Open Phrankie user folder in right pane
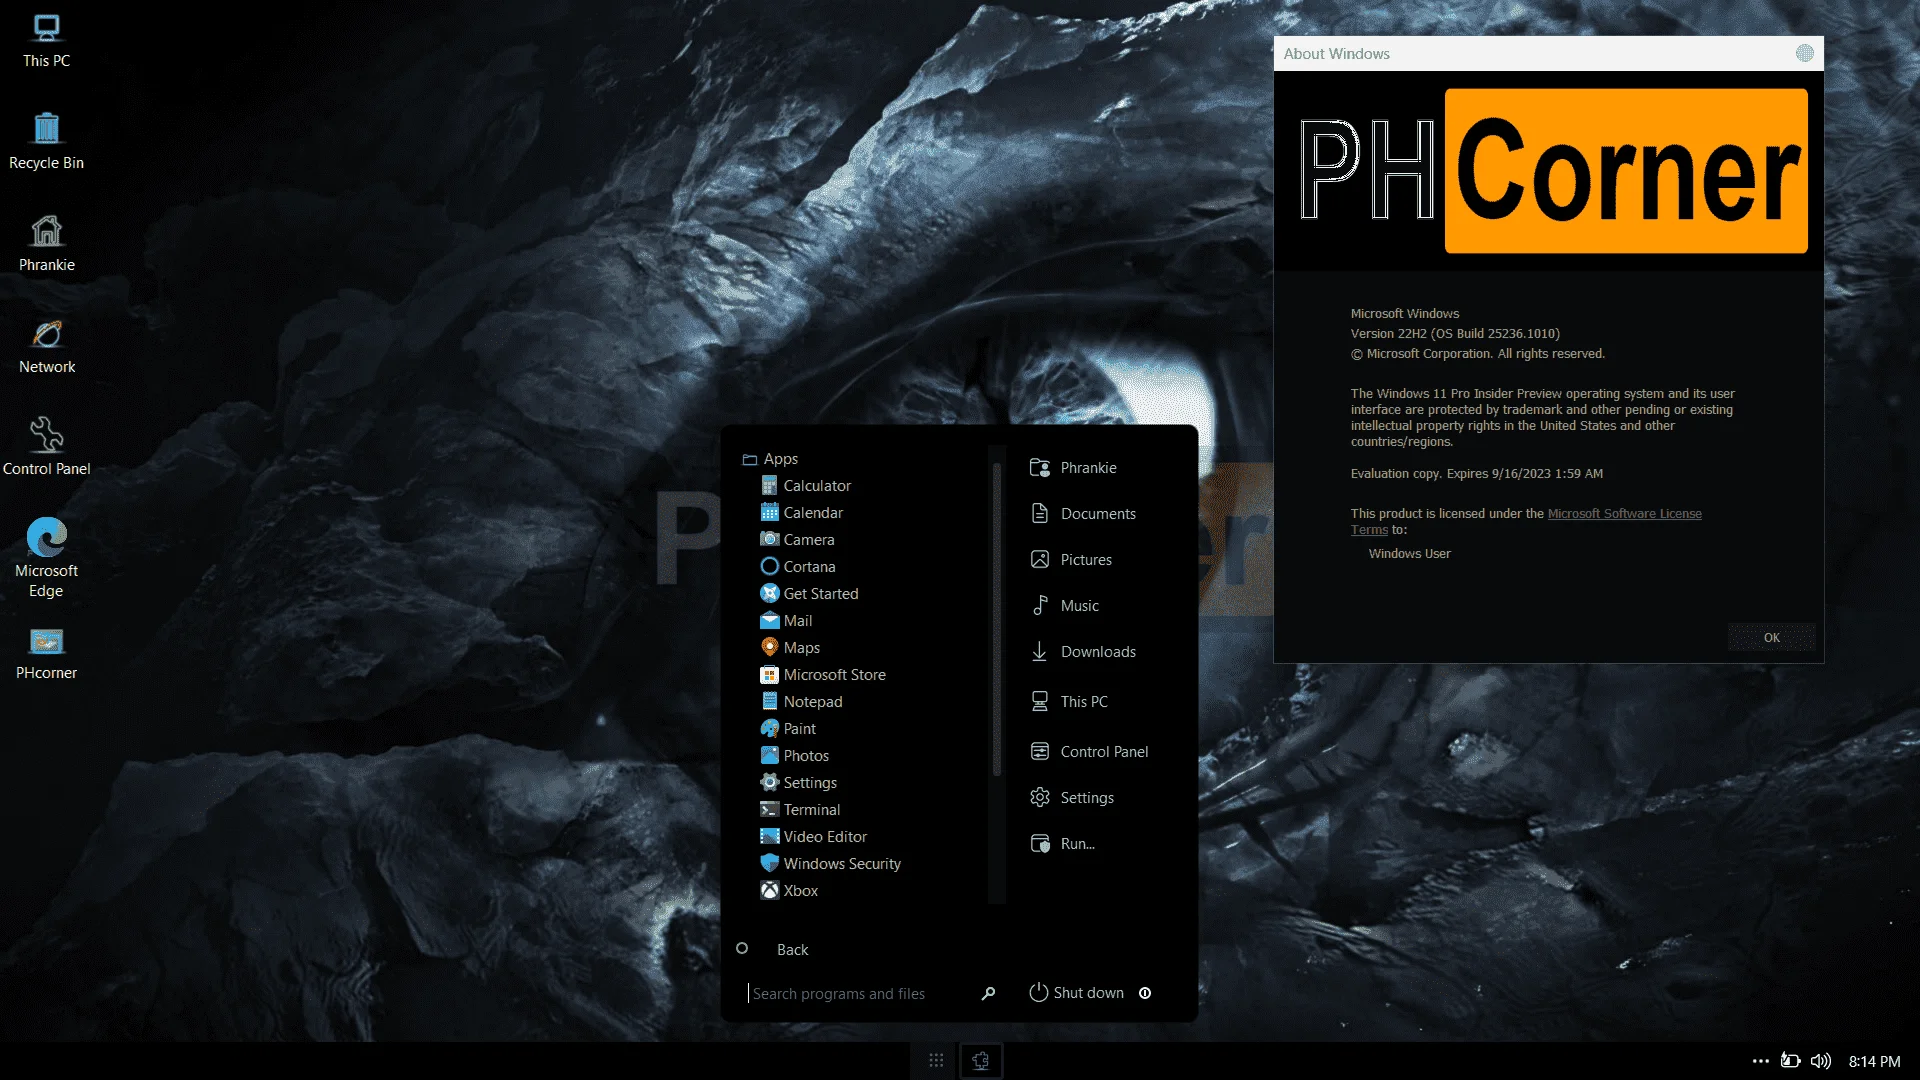 click(1073, 467)
